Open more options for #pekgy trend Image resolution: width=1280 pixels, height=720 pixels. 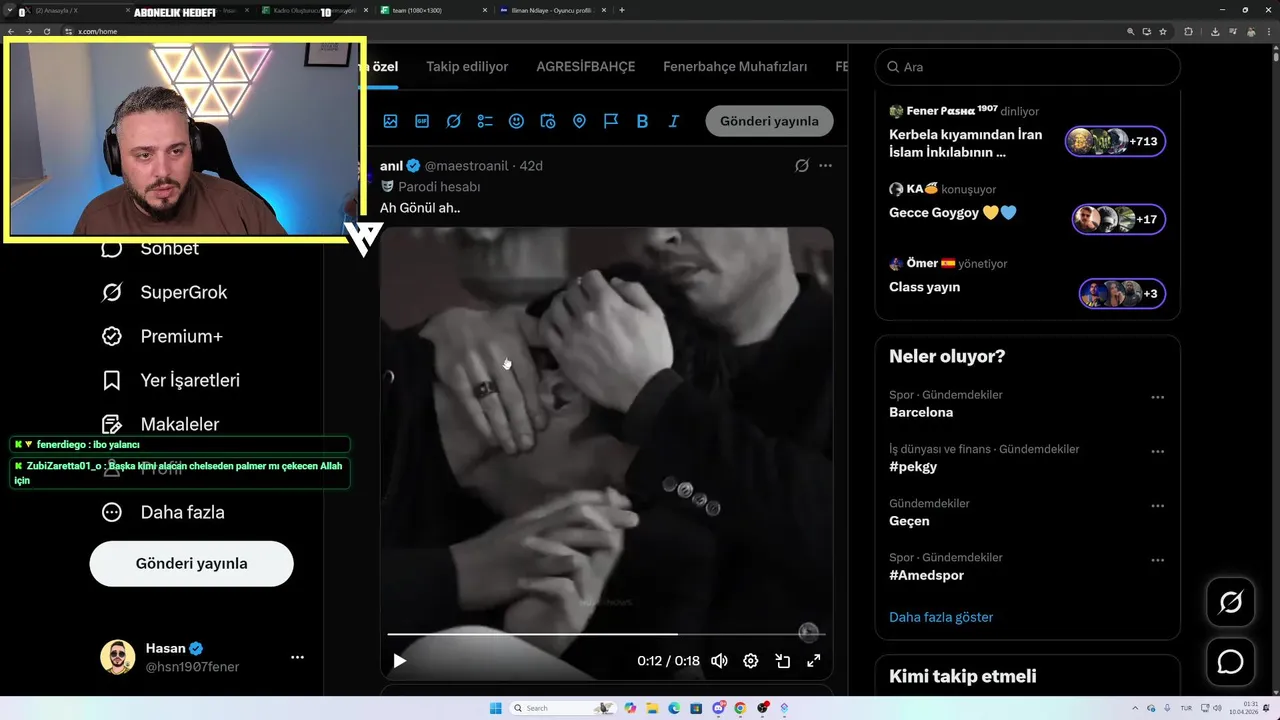pos(1157,451)
